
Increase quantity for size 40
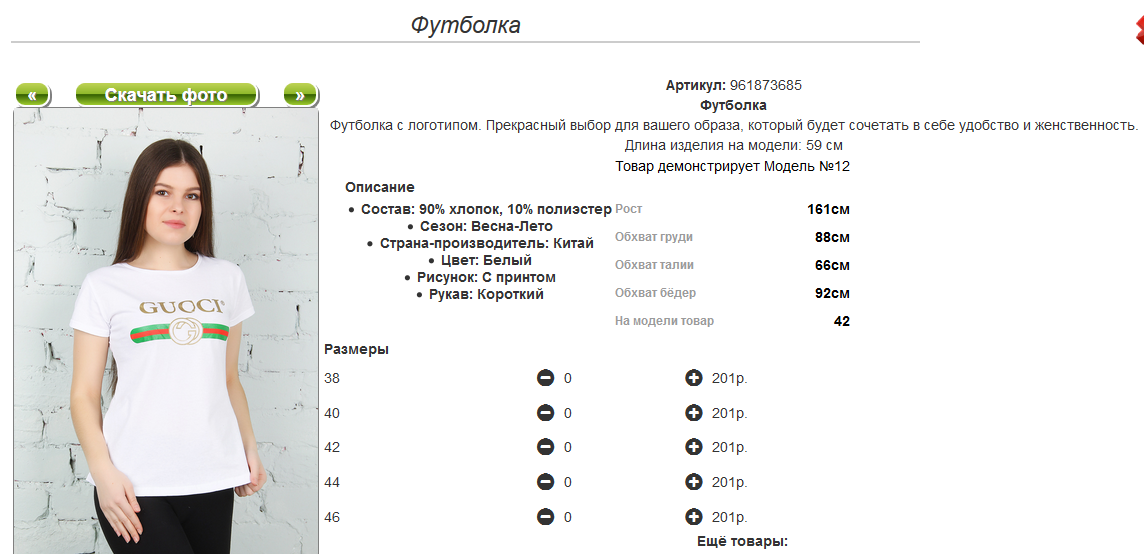coord(694,413)
